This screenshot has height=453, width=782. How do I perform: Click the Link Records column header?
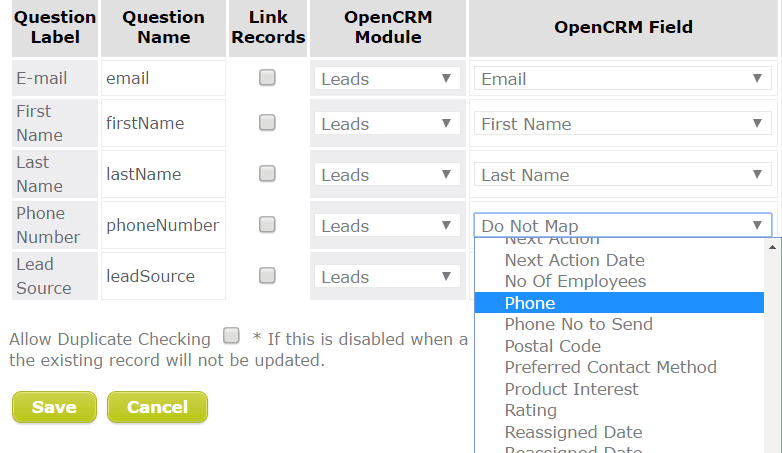[x=268, y=27]
